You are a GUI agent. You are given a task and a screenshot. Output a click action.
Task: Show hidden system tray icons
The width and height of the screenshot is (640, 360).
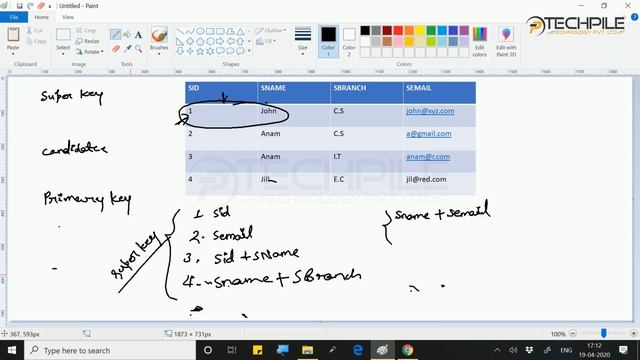click(497, 350)
